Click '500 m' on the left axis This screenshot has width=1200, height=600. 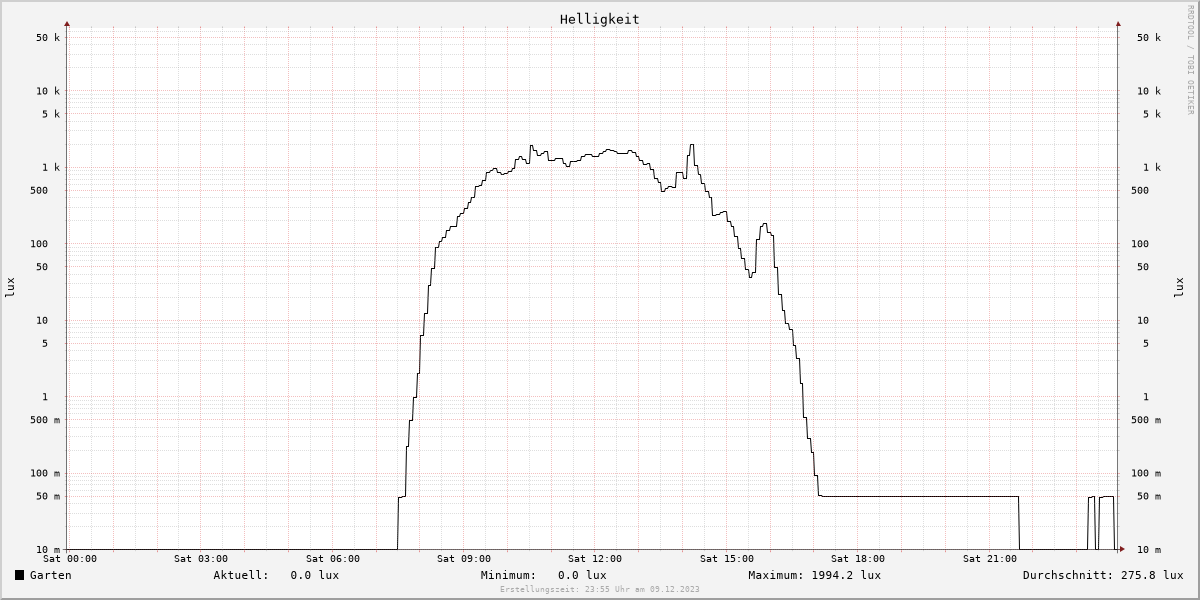(x=44, y=420)
